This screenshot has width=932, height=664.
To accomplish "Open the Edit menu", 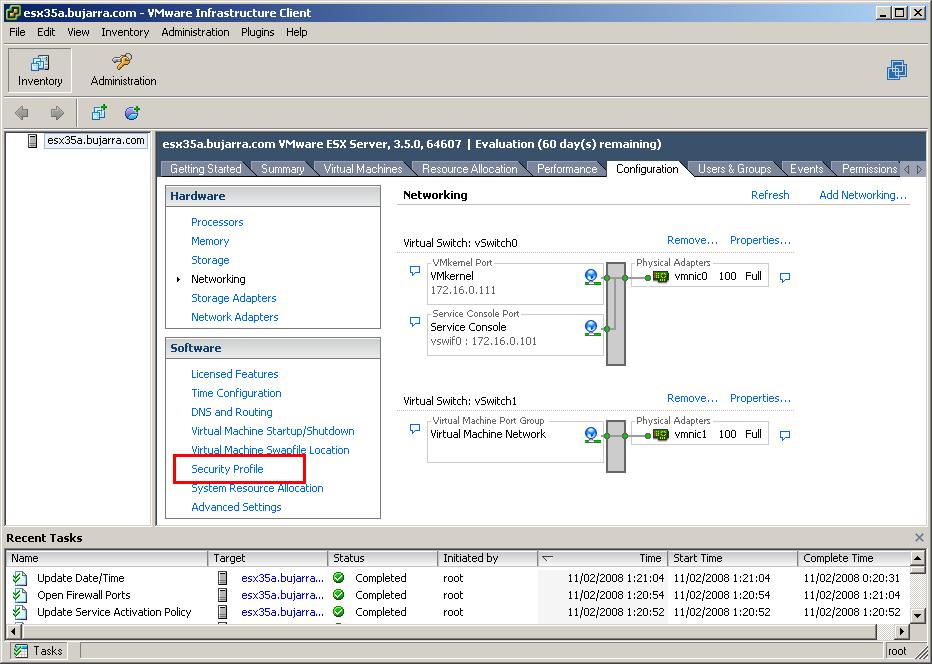I will click(46, 32).
